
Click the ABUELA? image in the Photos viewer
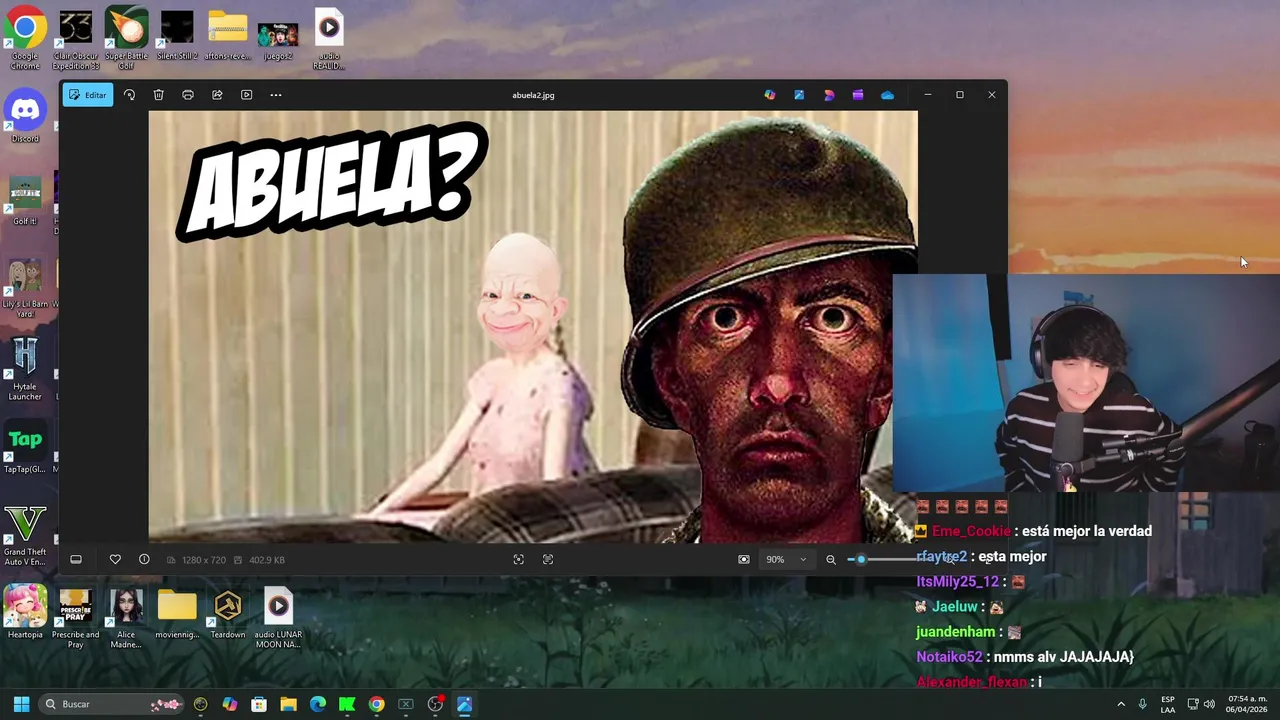point(533,327)
